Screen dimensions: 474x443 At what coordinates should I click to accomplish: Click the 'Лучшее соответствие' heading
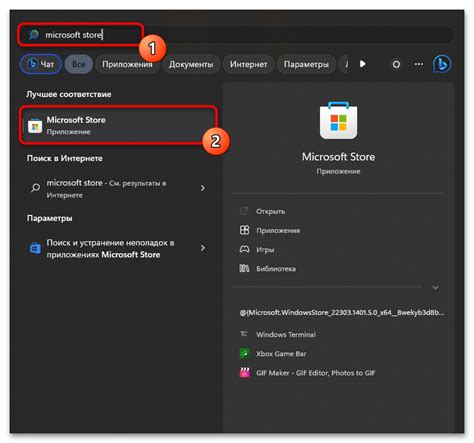coord(69,94)
